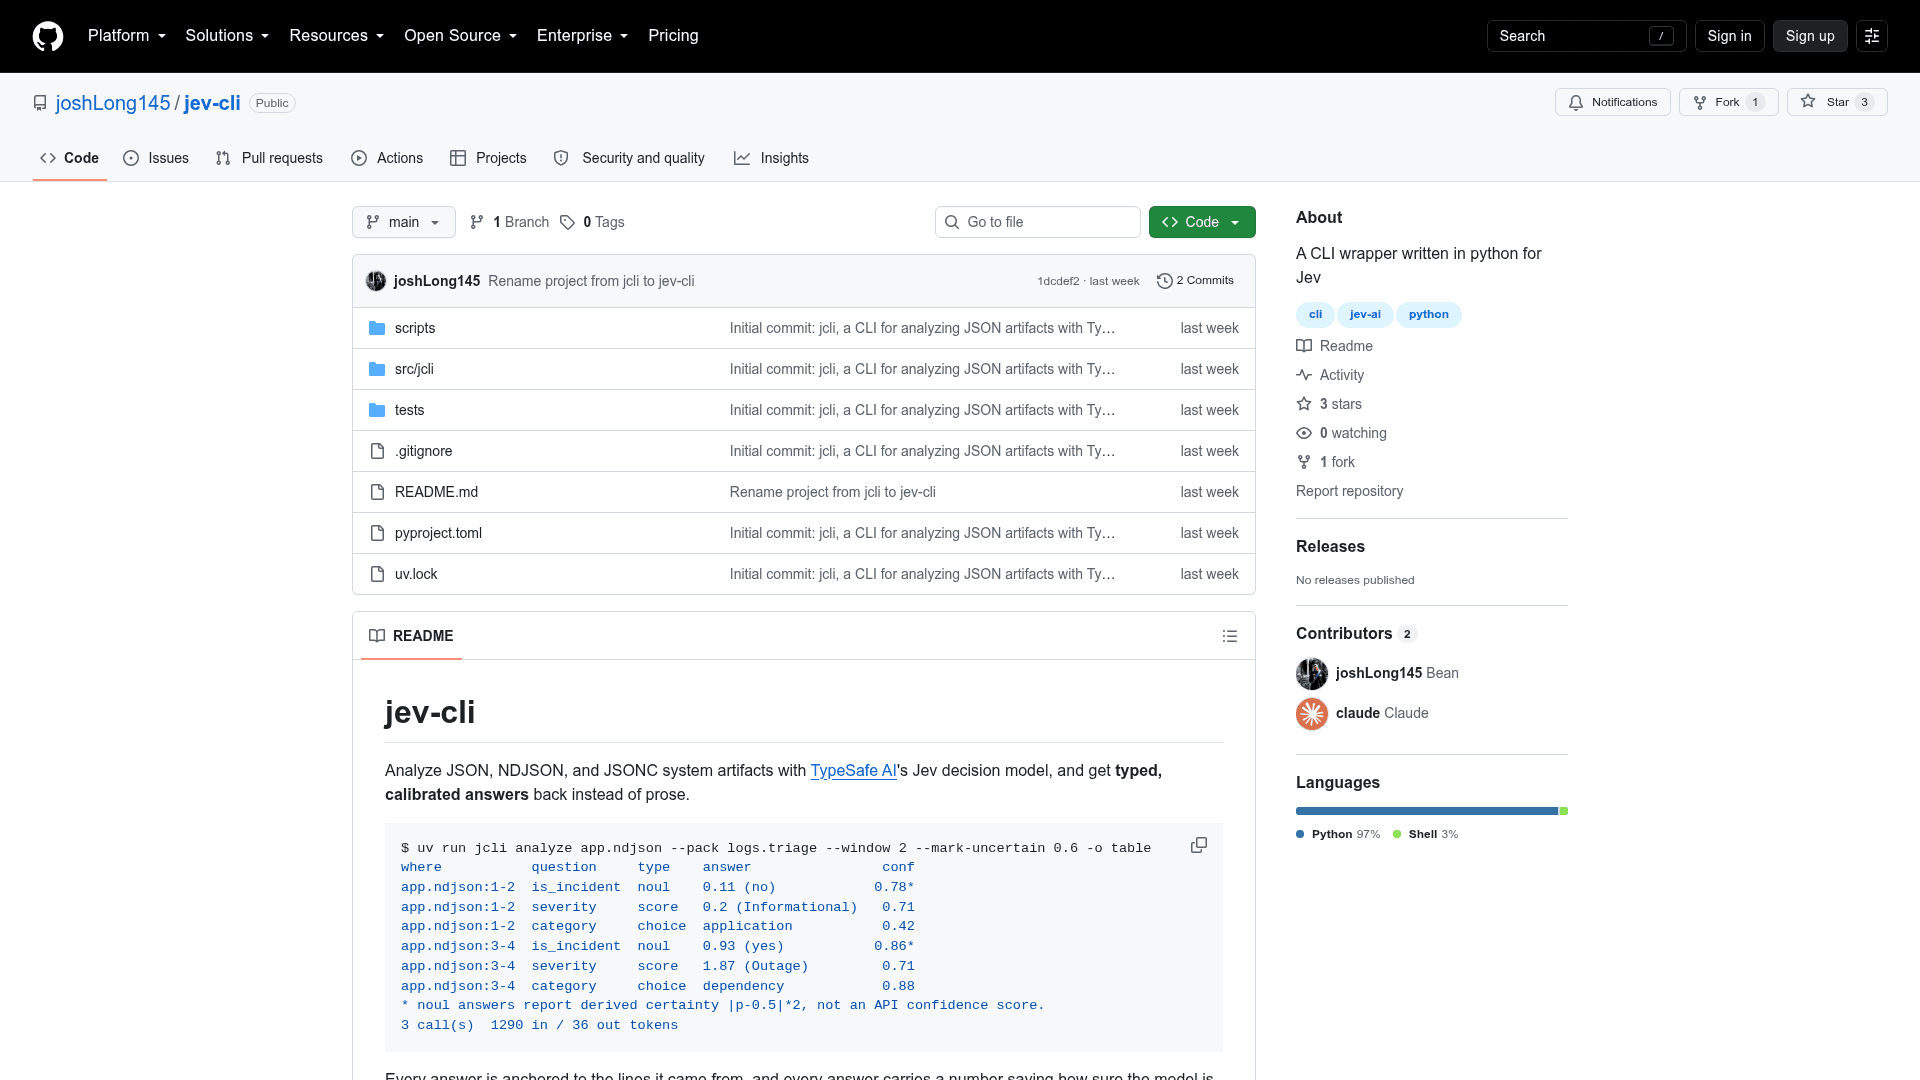The image size is (1920, 1080).
Task: Expand the Resources menu
Action: [337, 36]
